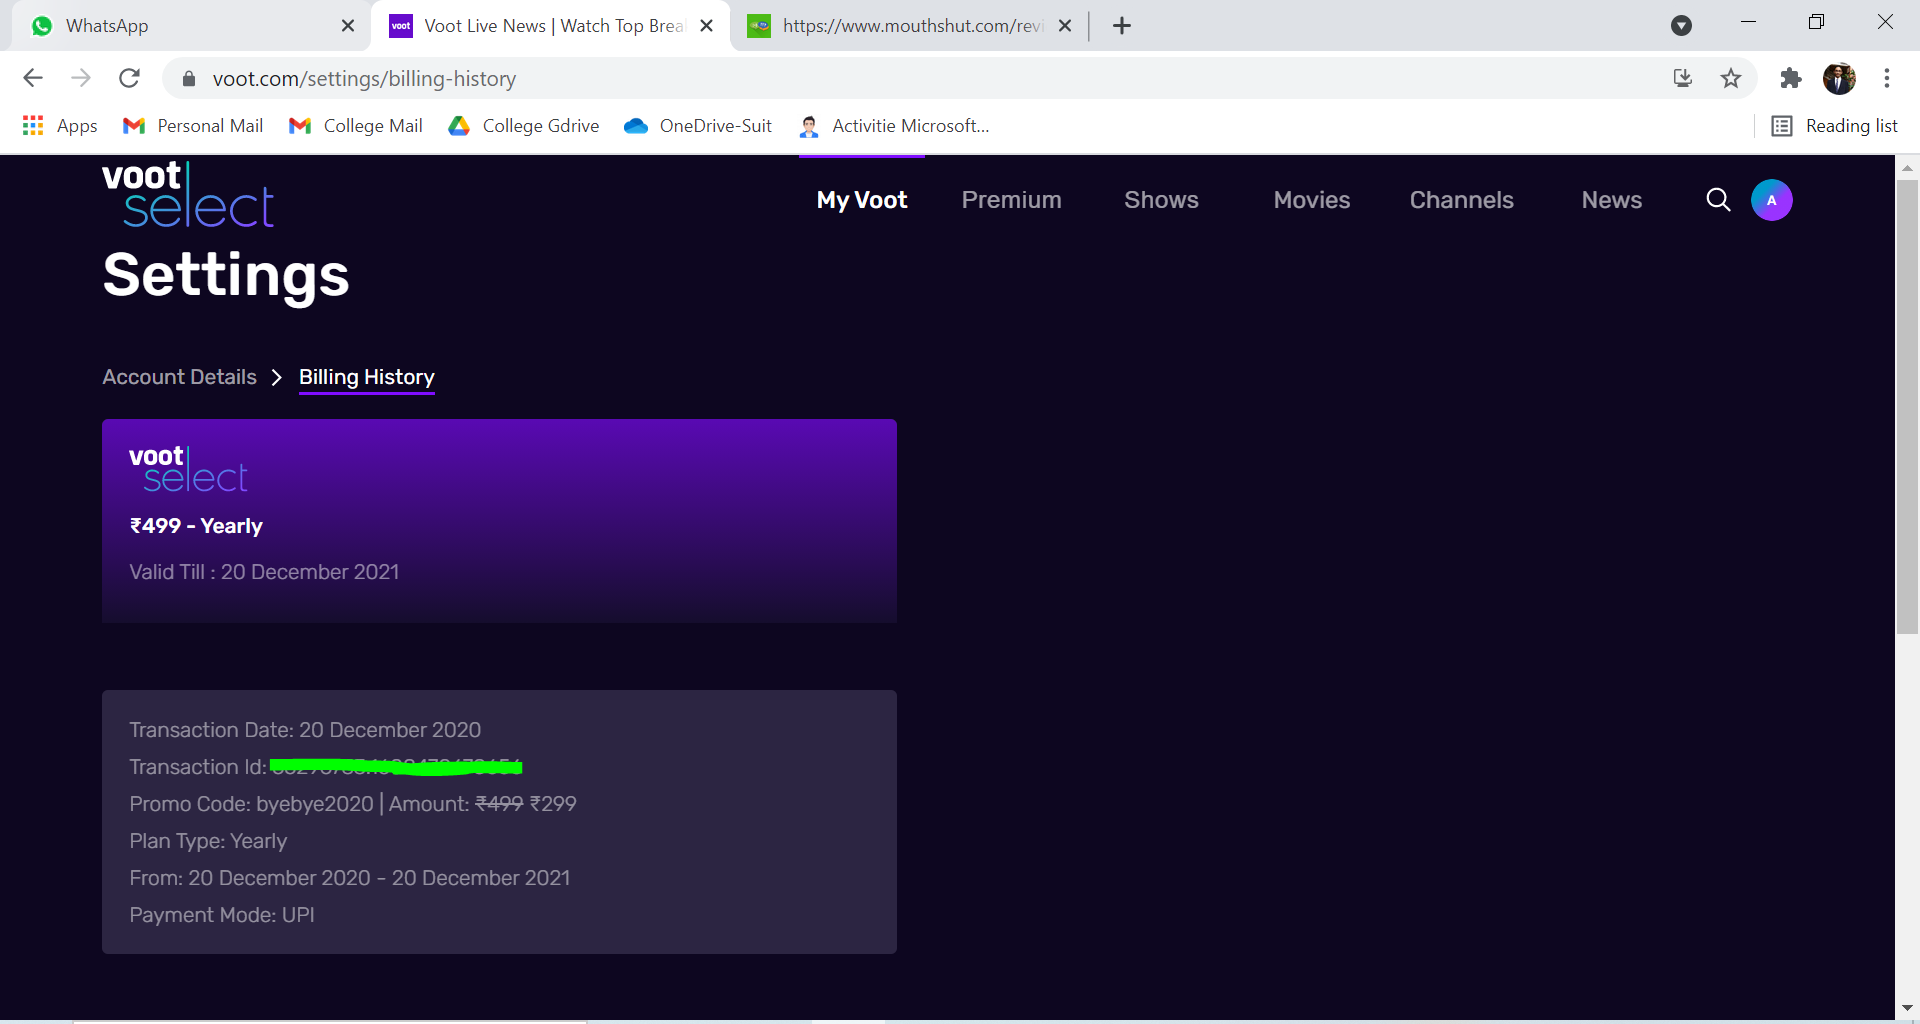Open the Chrome extensions puzzle icon
The image size is (1920, 1024).
(1790, 78)
